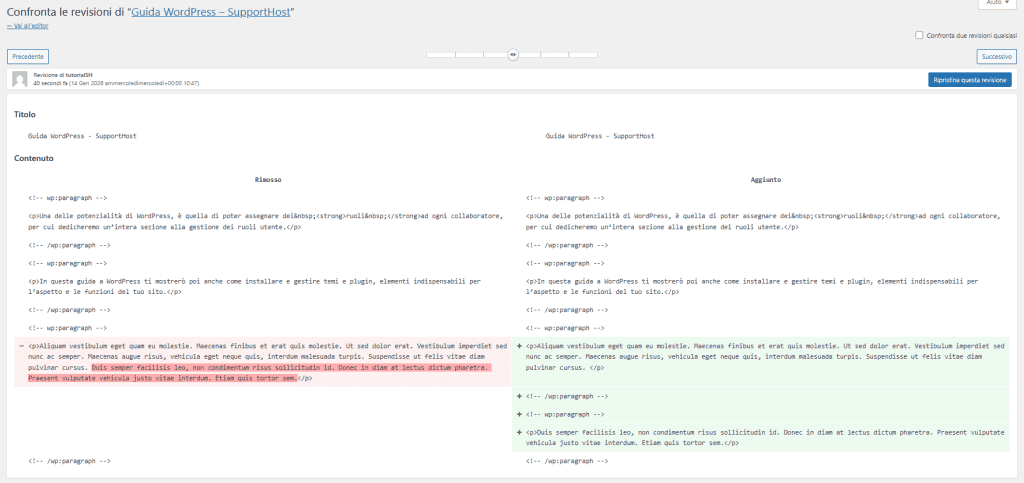Click the left Una delle potenzialità paragraph
1024x483 pixels.
pos(266,221)
